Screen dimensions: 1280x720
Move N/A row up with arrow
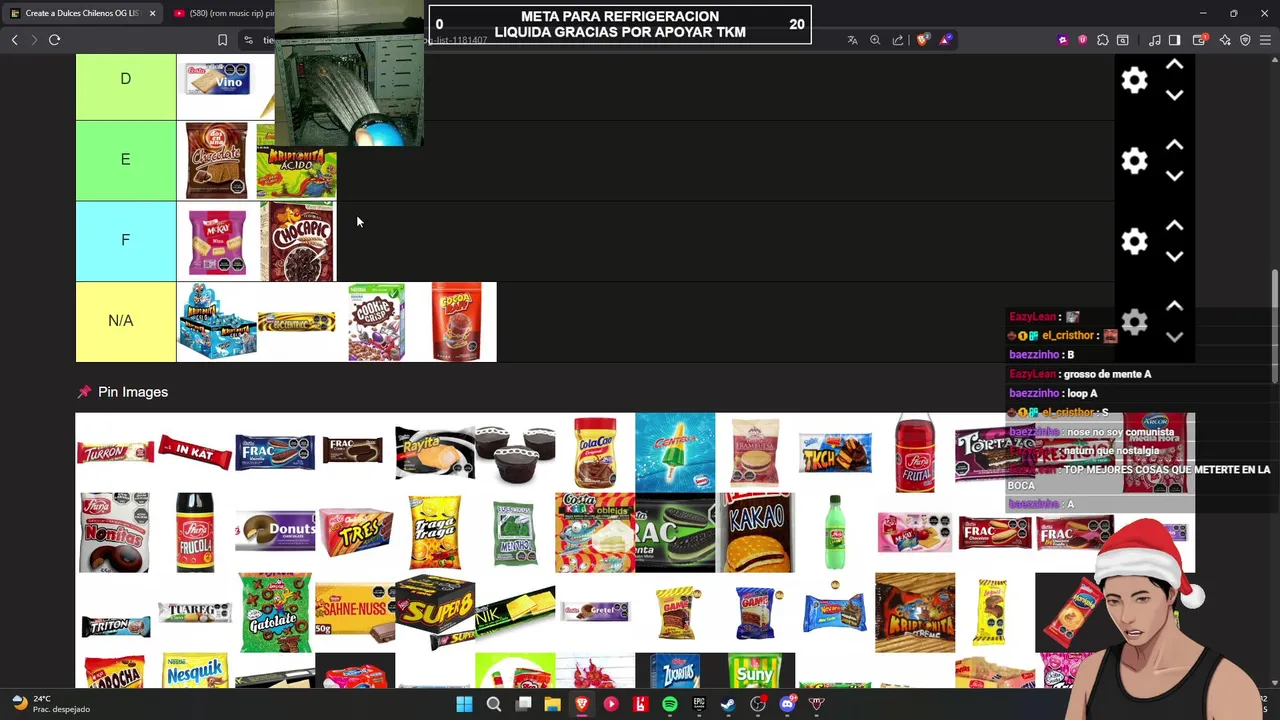click(x=1175, y=306)
